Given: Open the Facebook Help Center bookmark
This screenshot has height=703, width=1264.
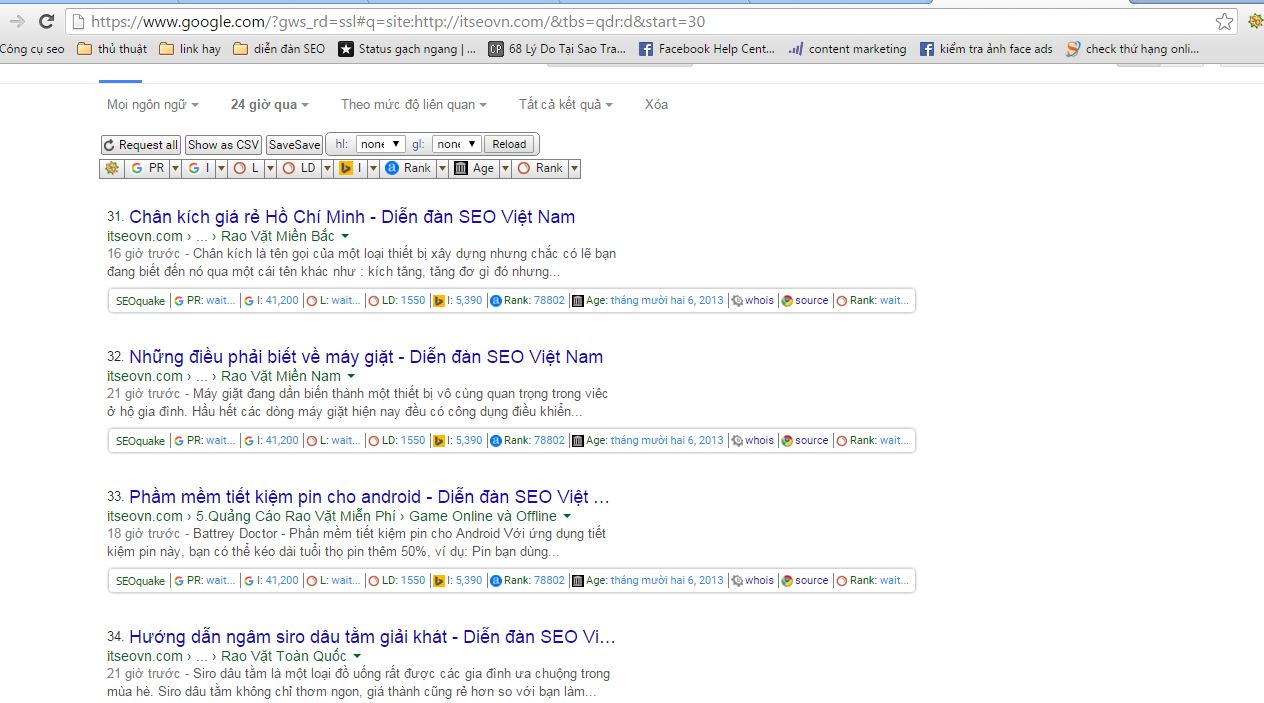Looking at the screenshot, I should 706,48.
